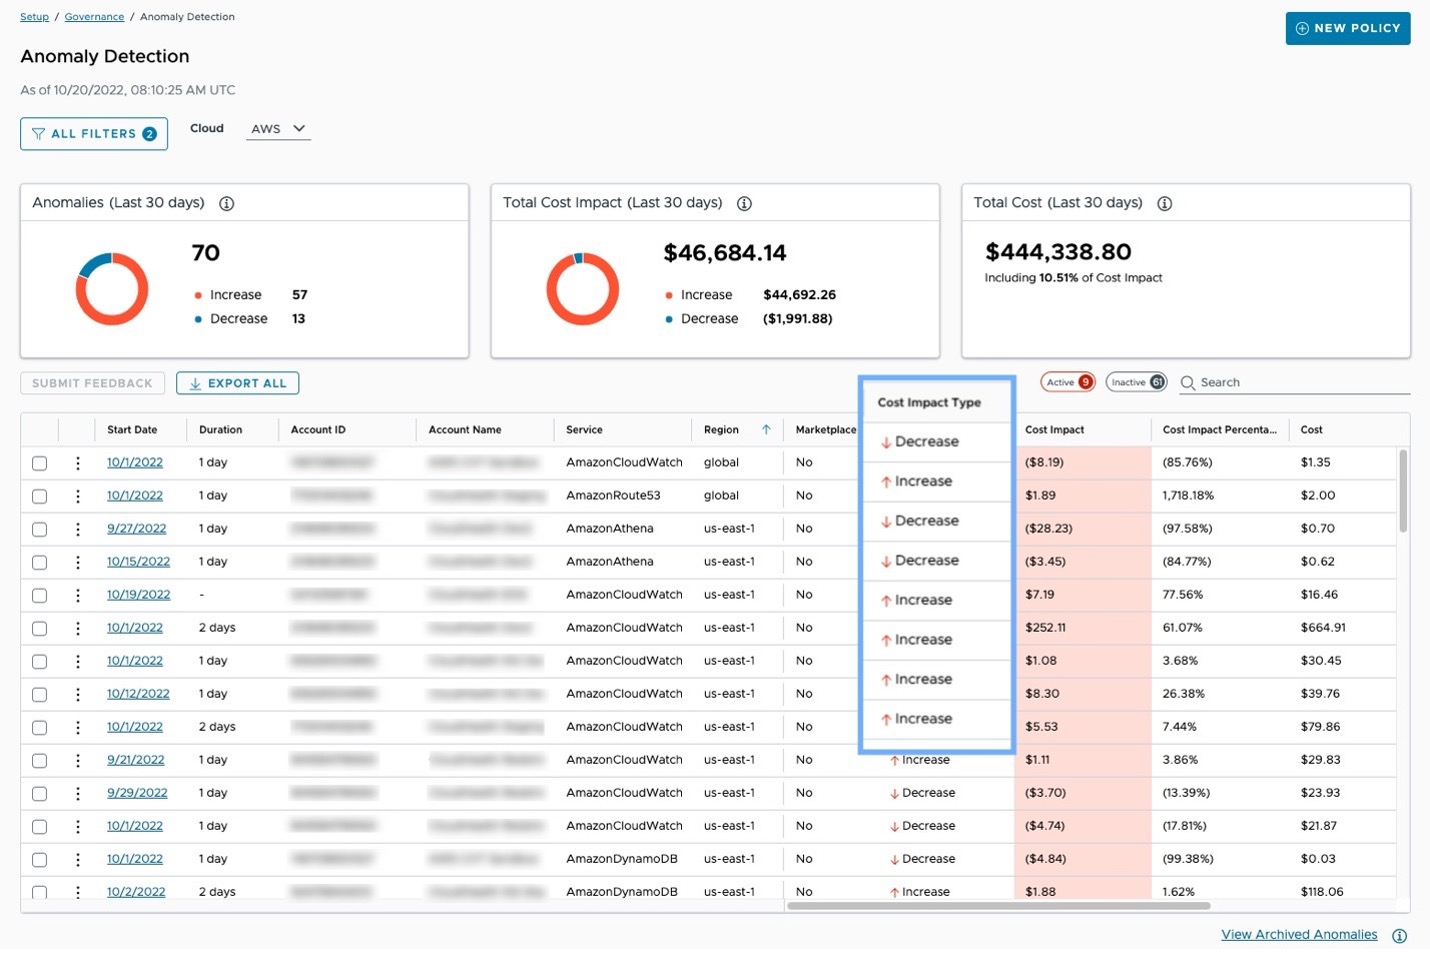Screen dimensions: 1430x953
Task: Click the New Policy button
Action: point(1348,28)
